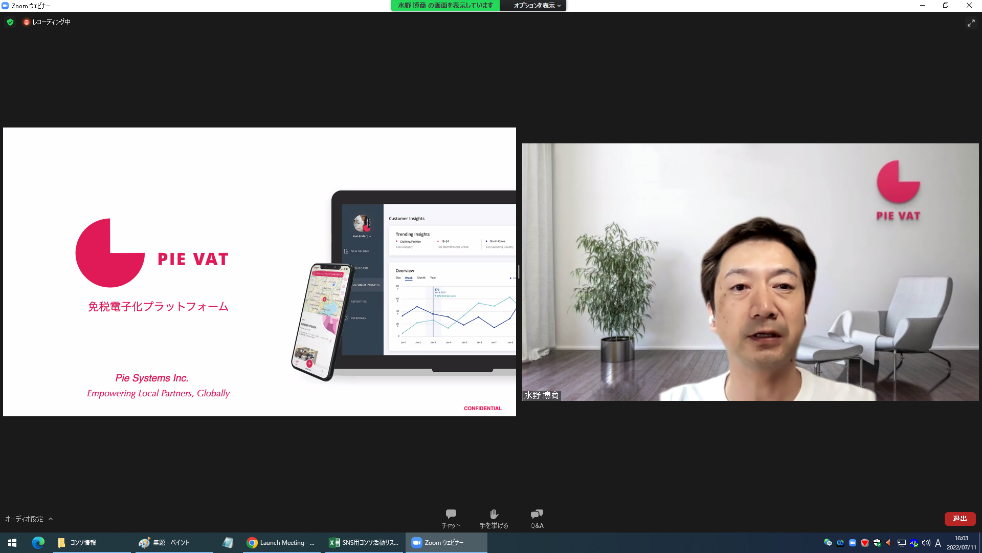
Task: Launch Microsoft Edge from the taskbar
Action: click(x=38, y=542)
